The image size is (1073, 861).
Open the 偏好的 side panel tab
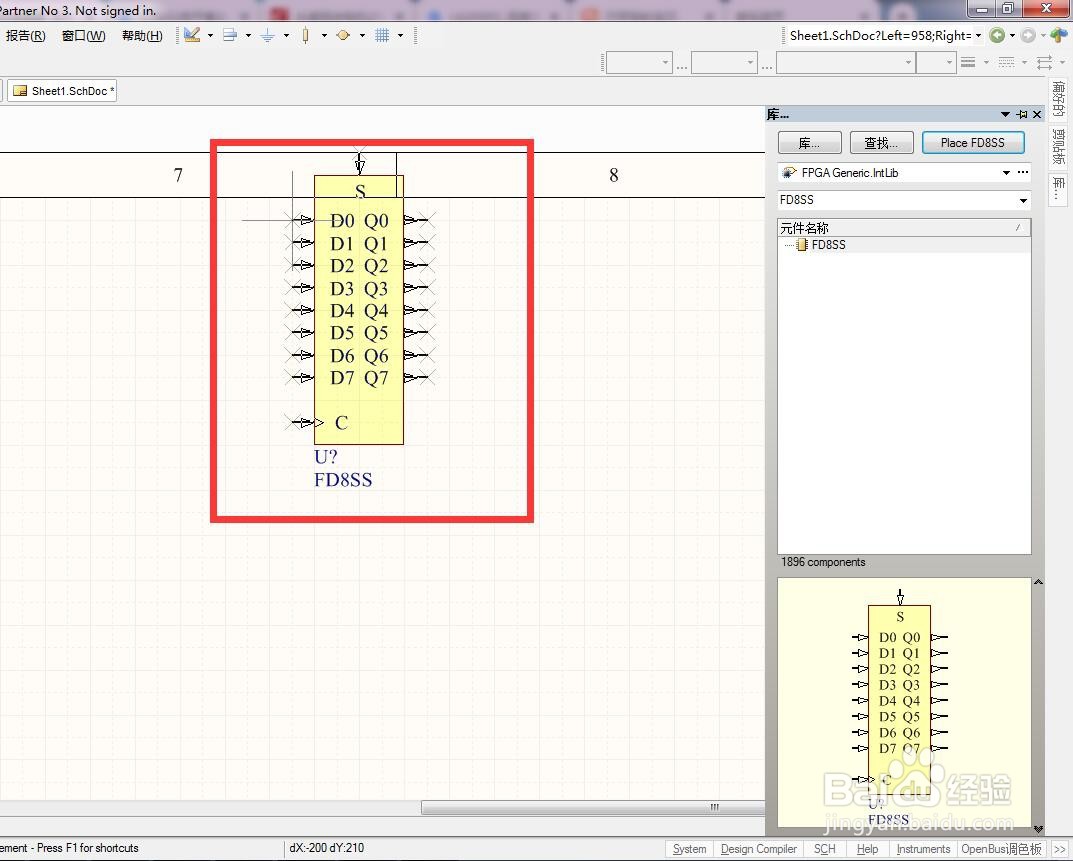click(x=1058, y=99)
